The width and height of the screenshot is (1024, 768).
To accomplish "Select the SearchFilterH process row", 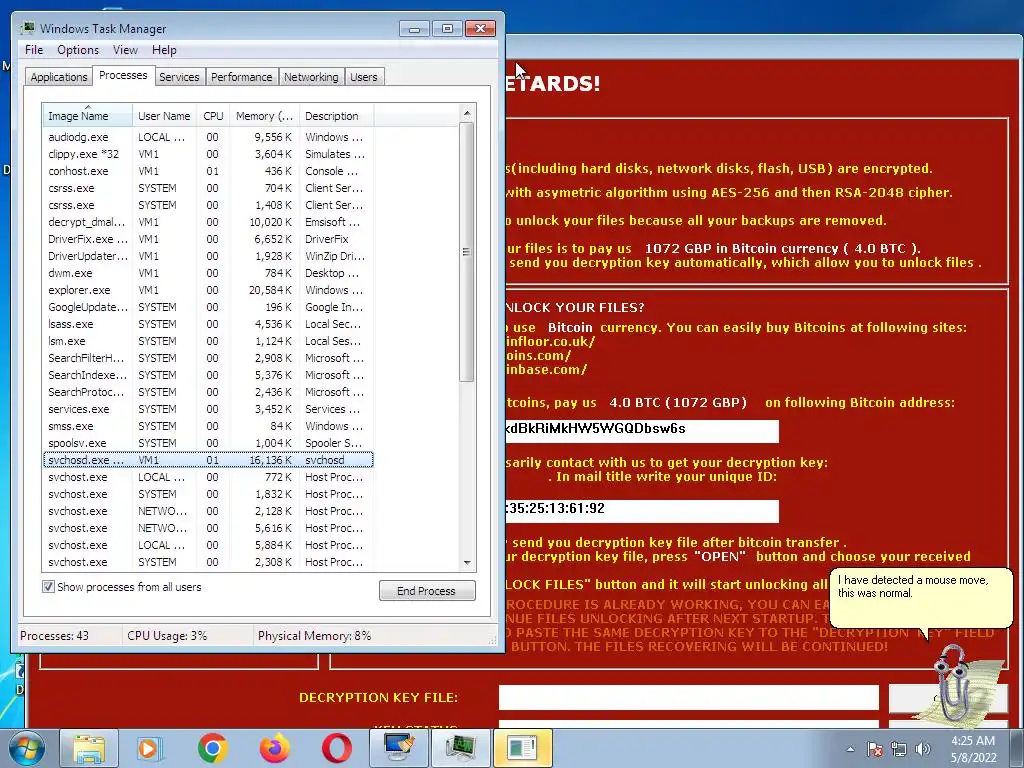I will click(x=208, y=358).
